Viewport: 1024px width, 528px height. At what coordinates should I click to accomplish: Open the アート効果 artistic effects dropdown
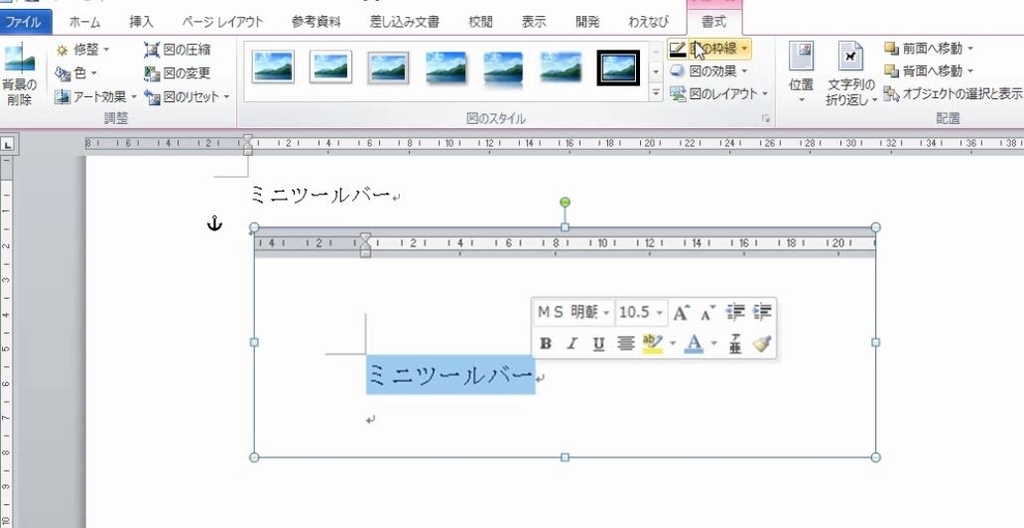click(x=96, y=97)
